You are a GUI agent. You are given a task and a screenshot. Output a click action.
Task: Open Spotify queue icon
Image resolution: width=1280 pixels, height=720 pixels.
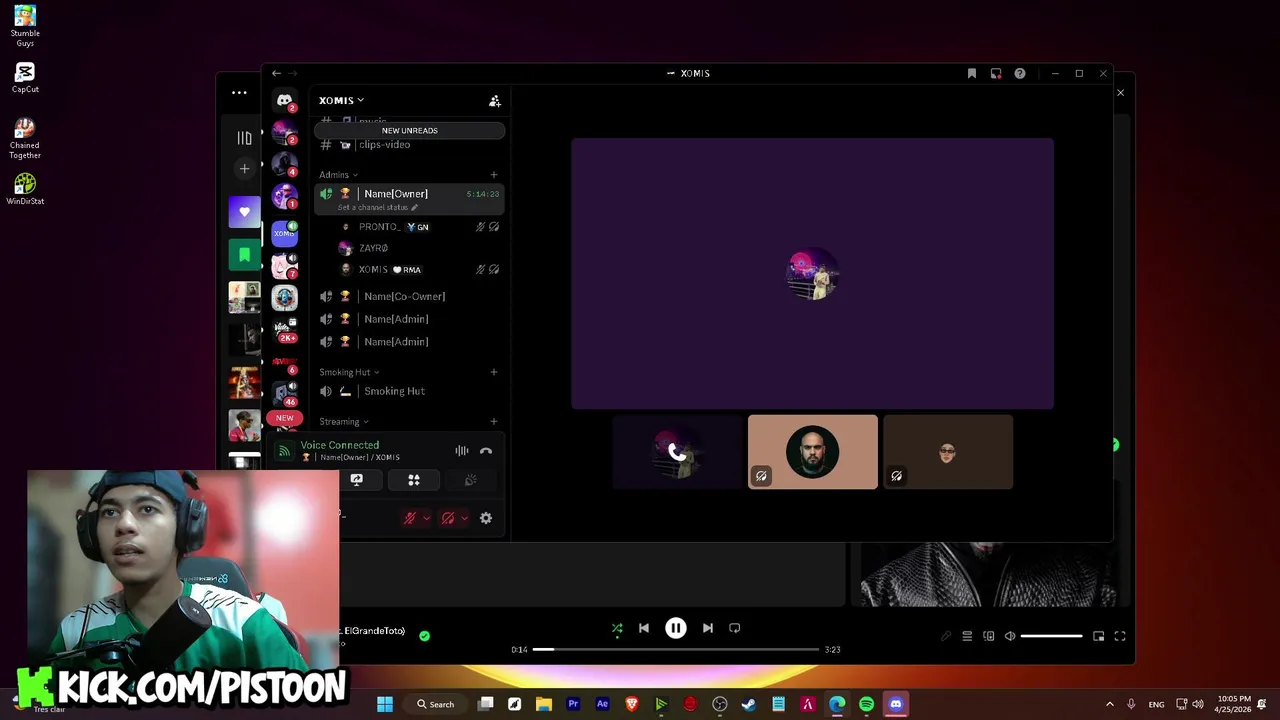(x=967, y=636)
